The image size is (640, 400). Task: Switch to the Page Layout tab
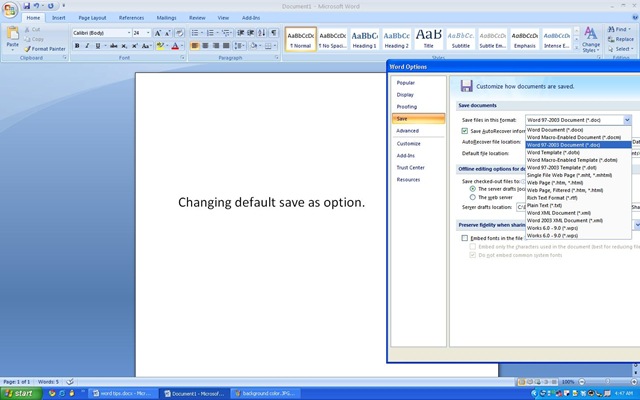tap(92, 18)
